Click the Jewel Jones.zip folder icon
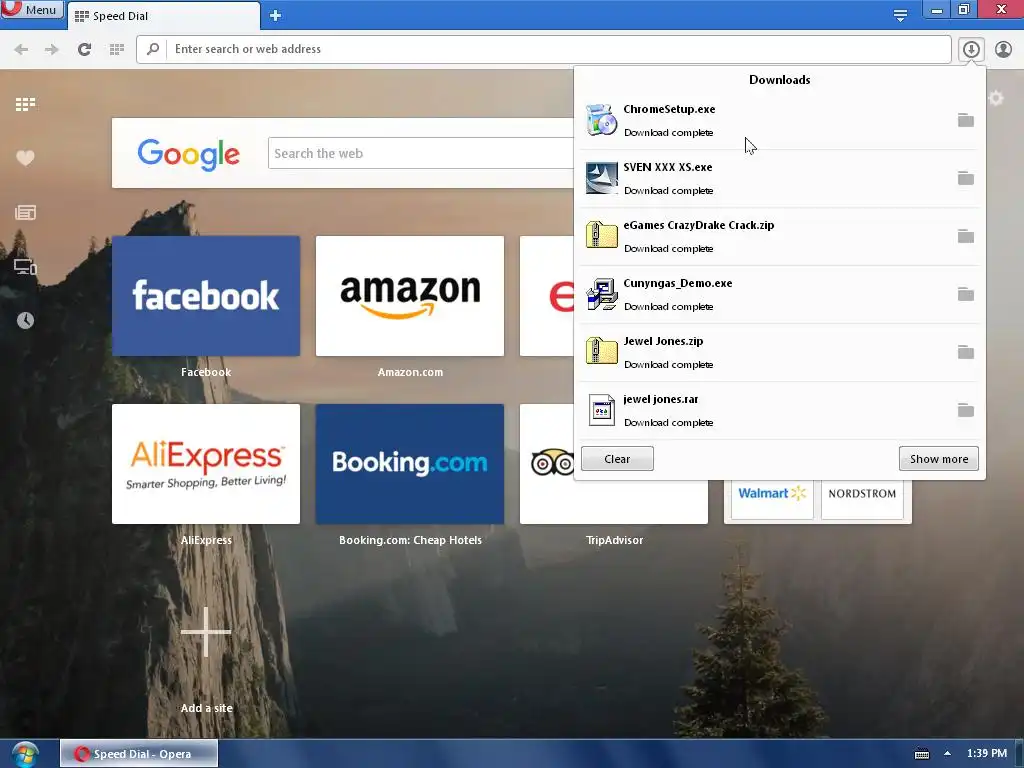The height and width of the screenshot is (768, 1024). [x=601, y=352]
